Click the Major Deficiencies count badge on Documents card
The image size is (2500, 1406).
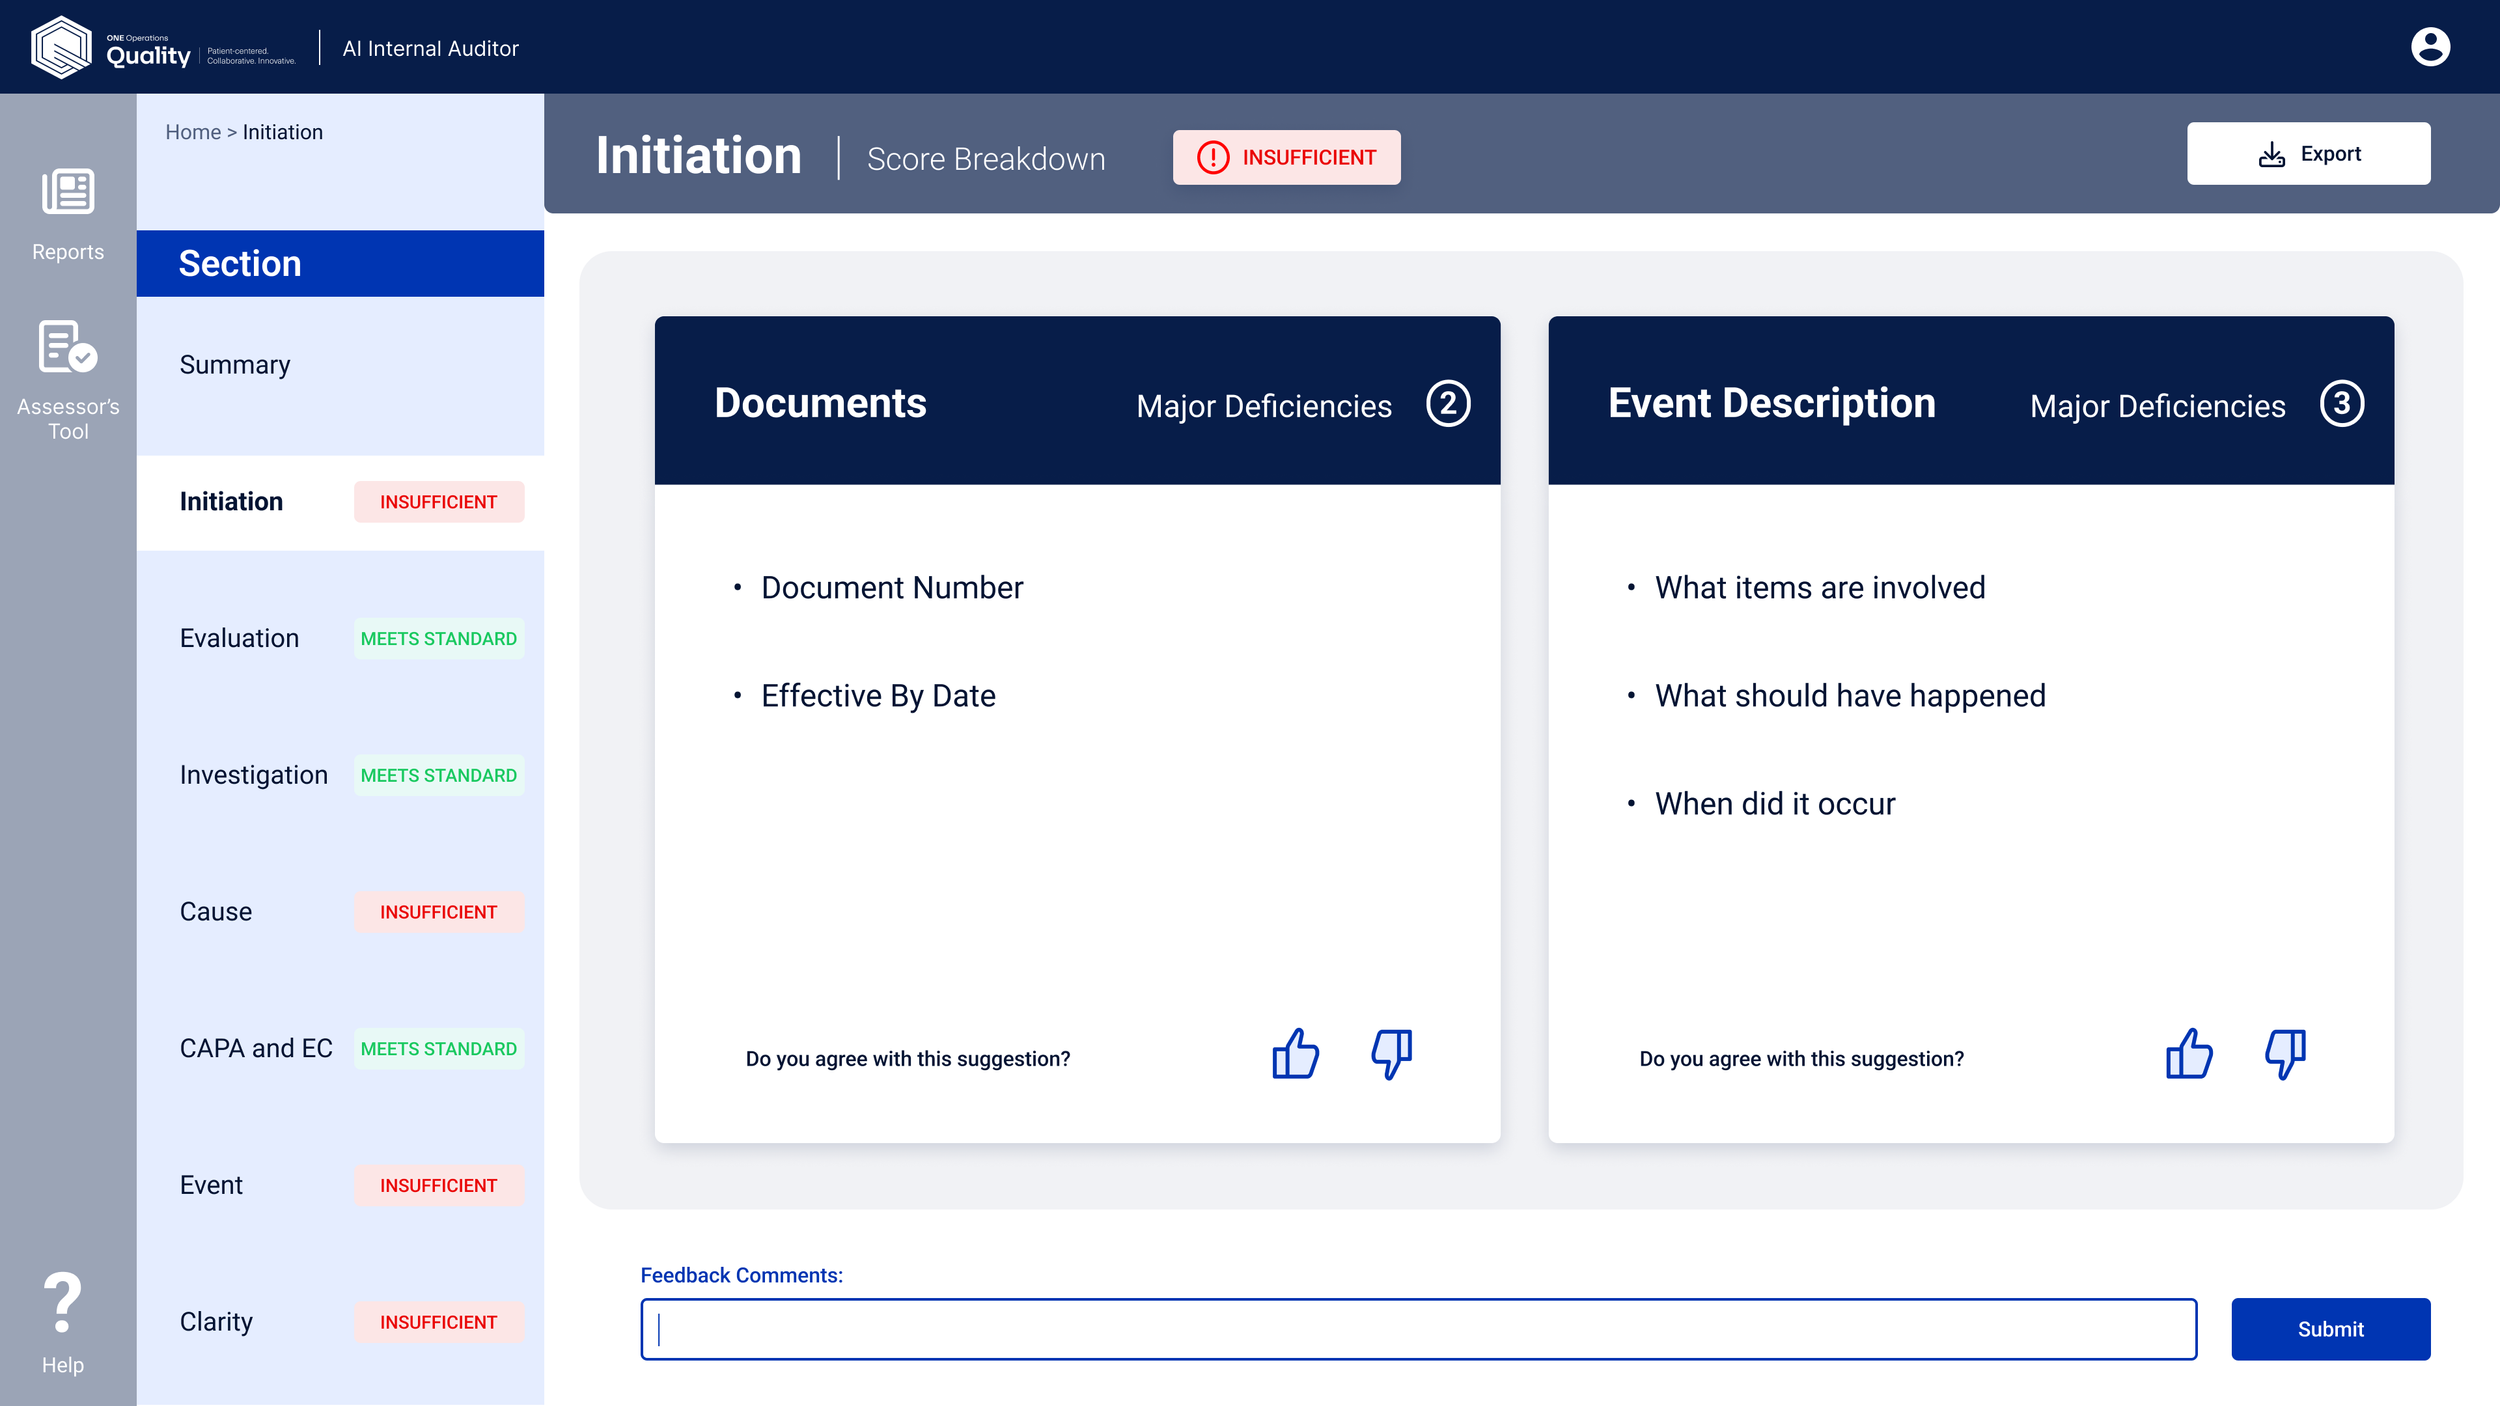tap(1447, 405)
